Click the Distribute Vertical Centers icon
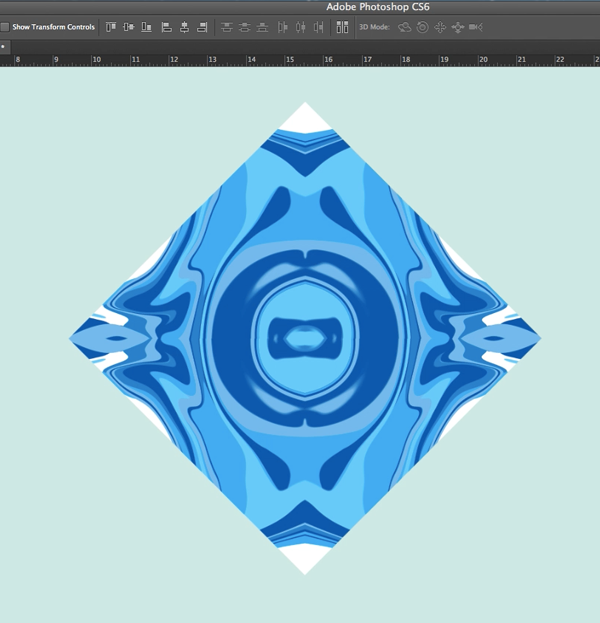 click(245, 27)
